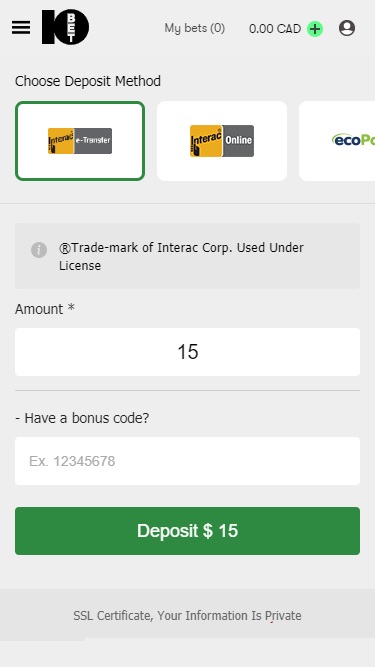Focus the Amount field showing 15

[188, 352]
